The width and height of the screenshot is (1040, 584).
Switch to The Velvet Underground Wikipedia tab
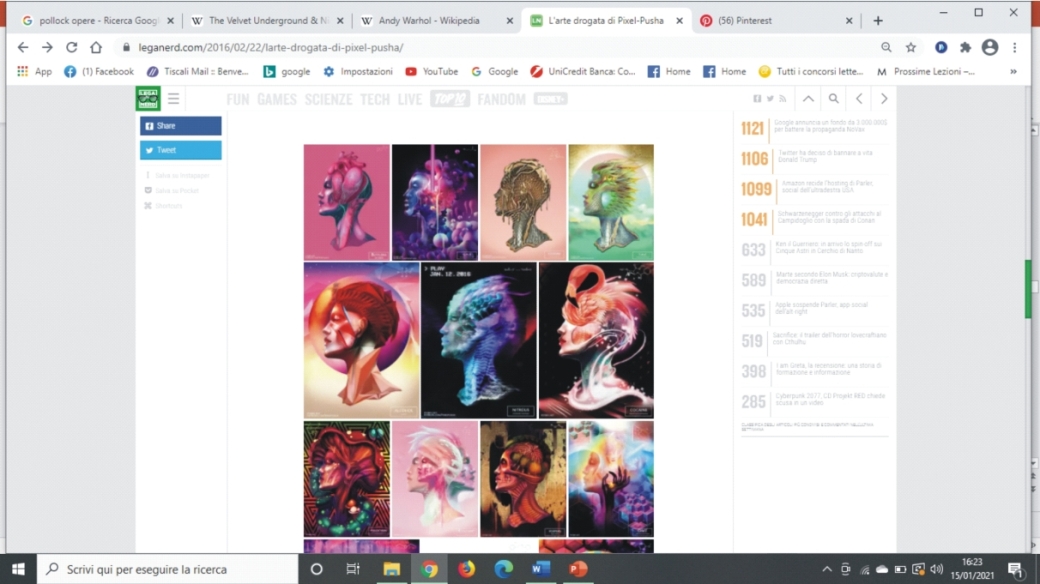tap(268, 21)
